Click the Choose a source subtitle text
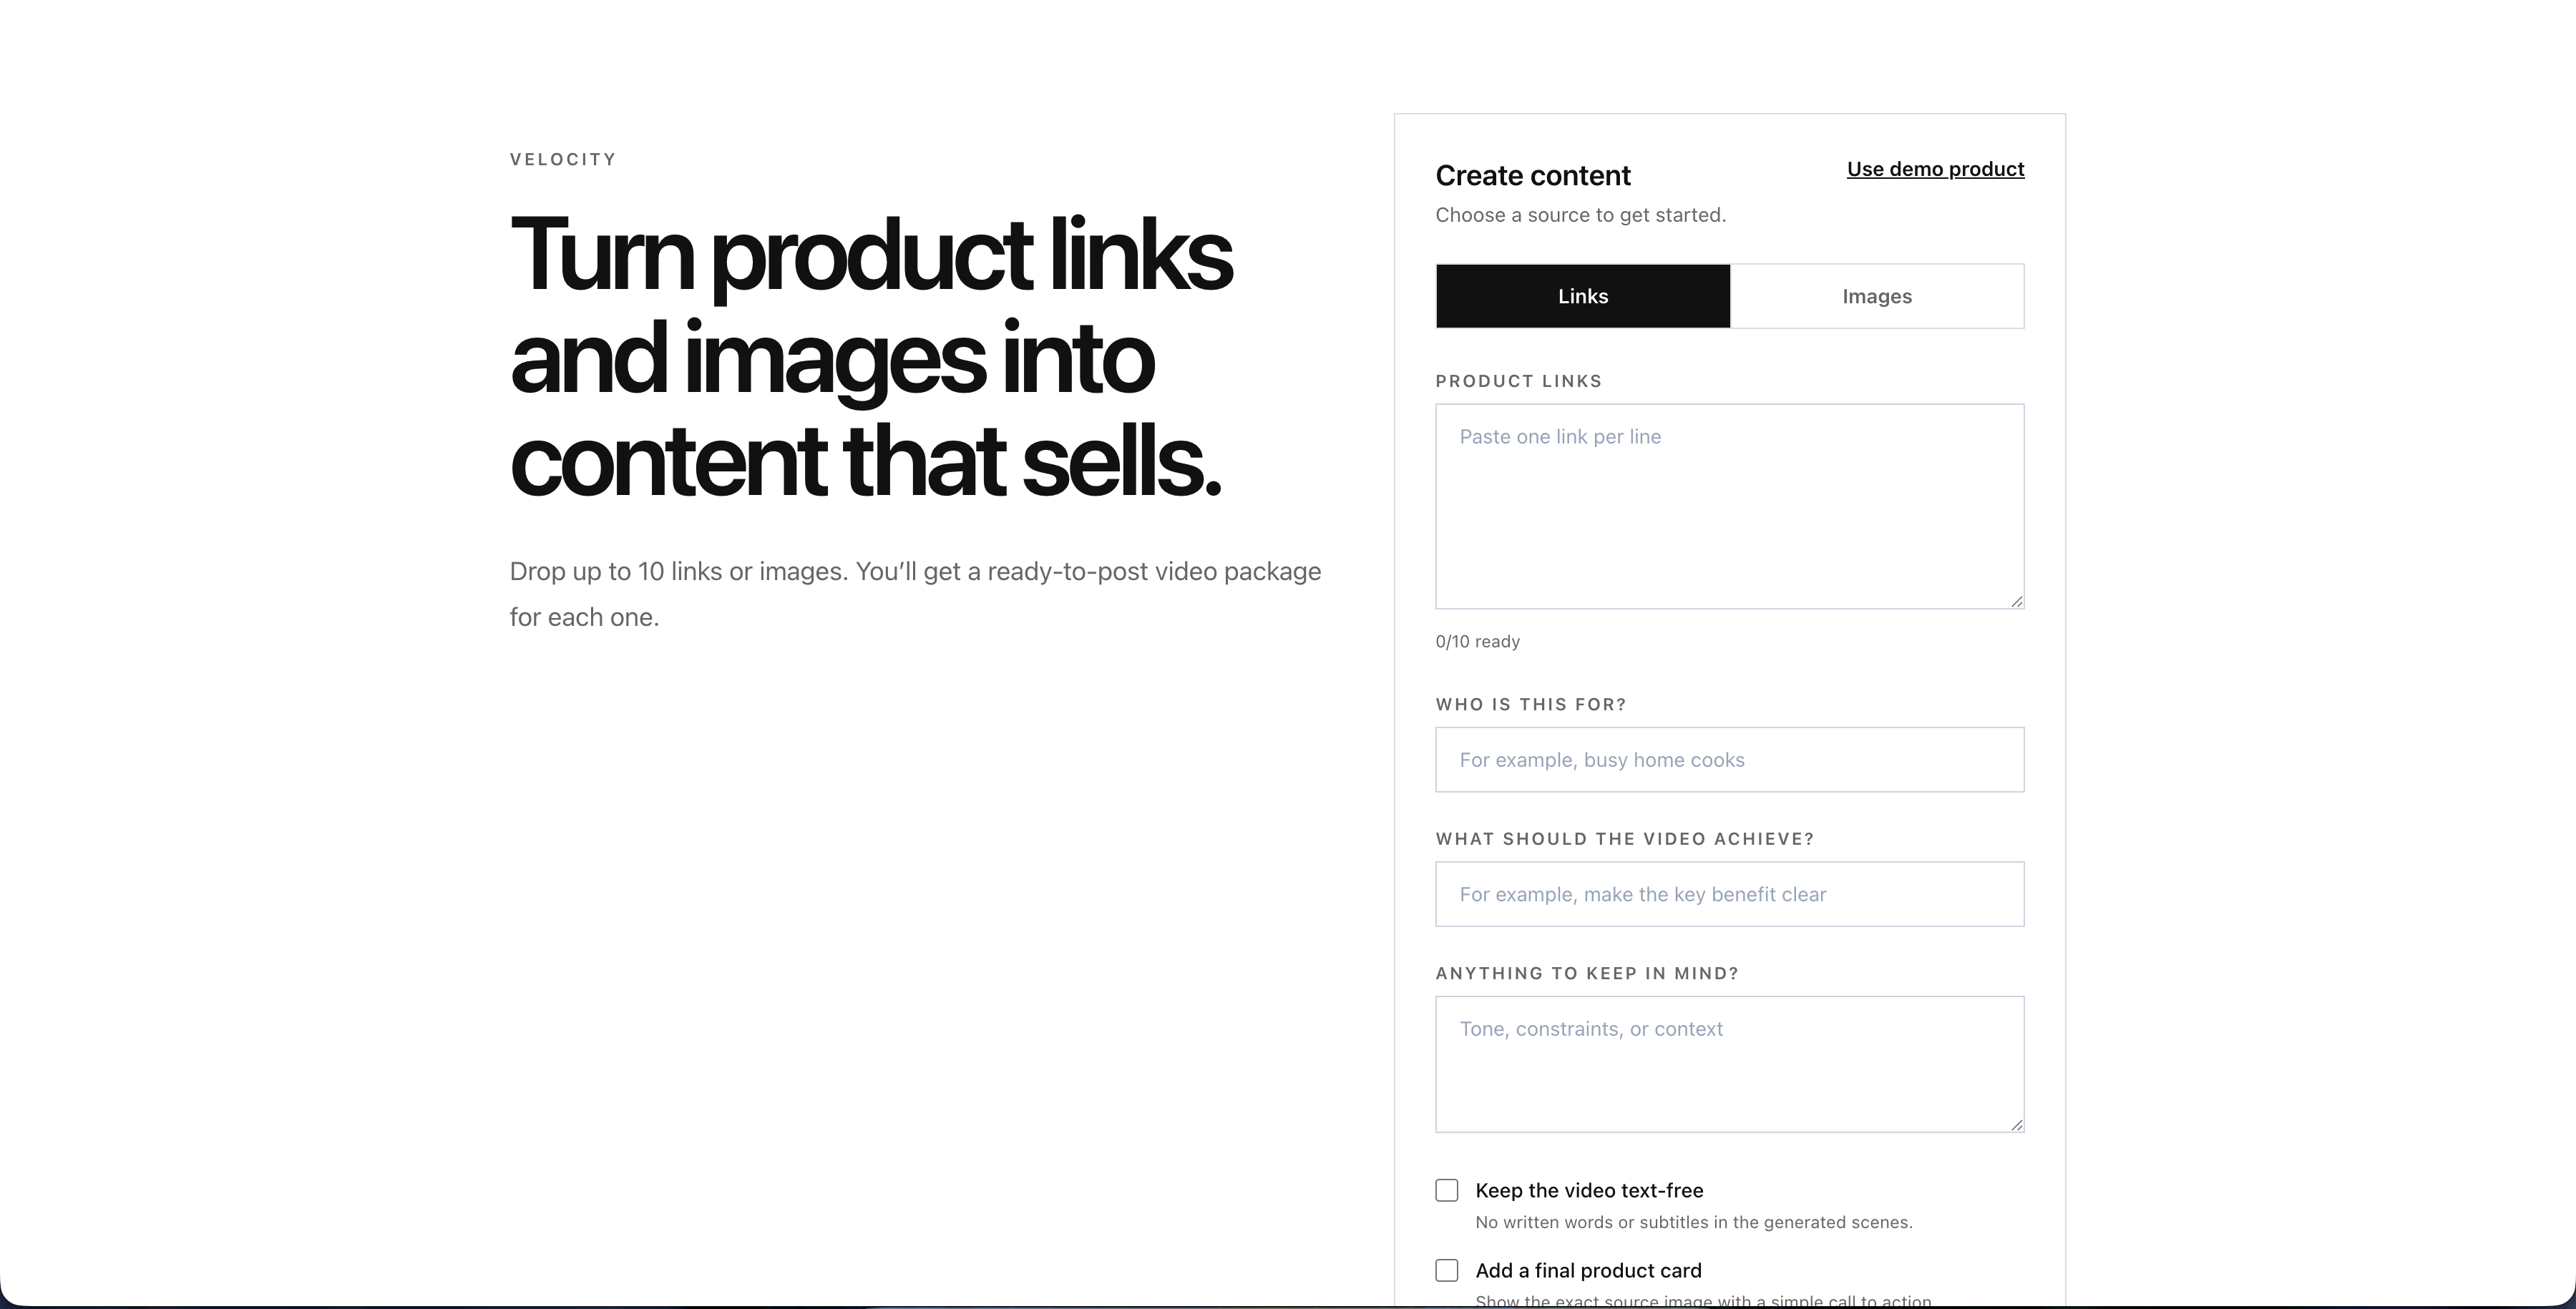The image size is (2576, 1309). coord(1581,215)
